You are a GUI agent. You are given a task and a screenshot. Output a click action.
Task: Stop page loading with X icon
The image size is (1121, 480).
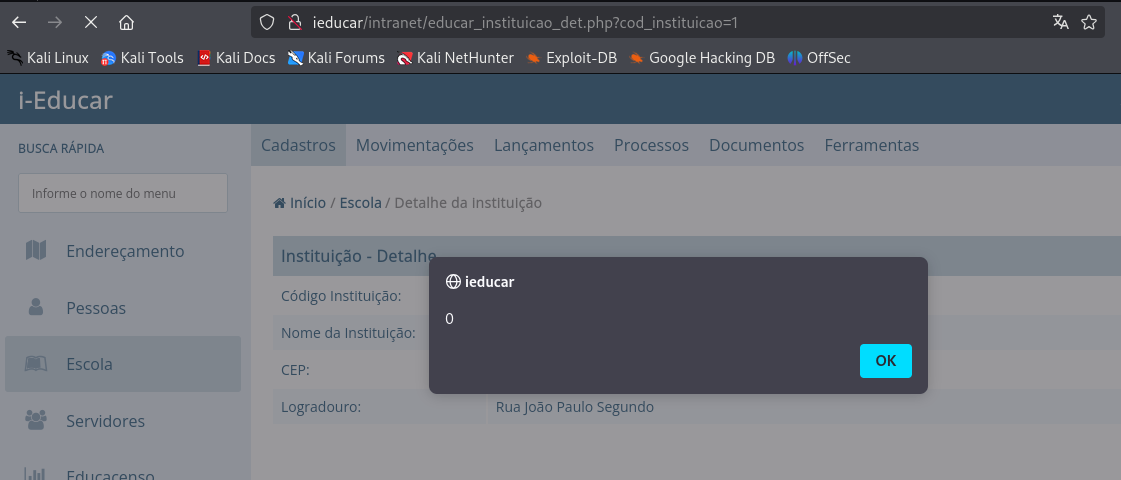tap(91, 22)
